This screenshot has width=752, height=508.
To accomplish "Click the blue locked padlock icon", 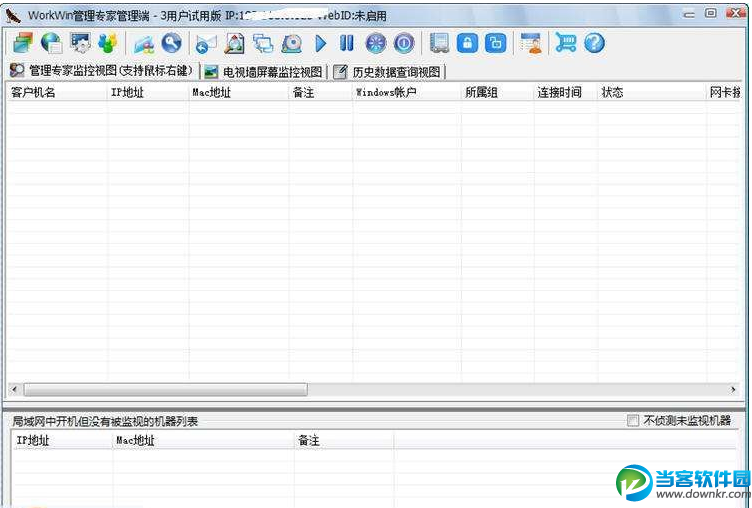I will [468, 43].
